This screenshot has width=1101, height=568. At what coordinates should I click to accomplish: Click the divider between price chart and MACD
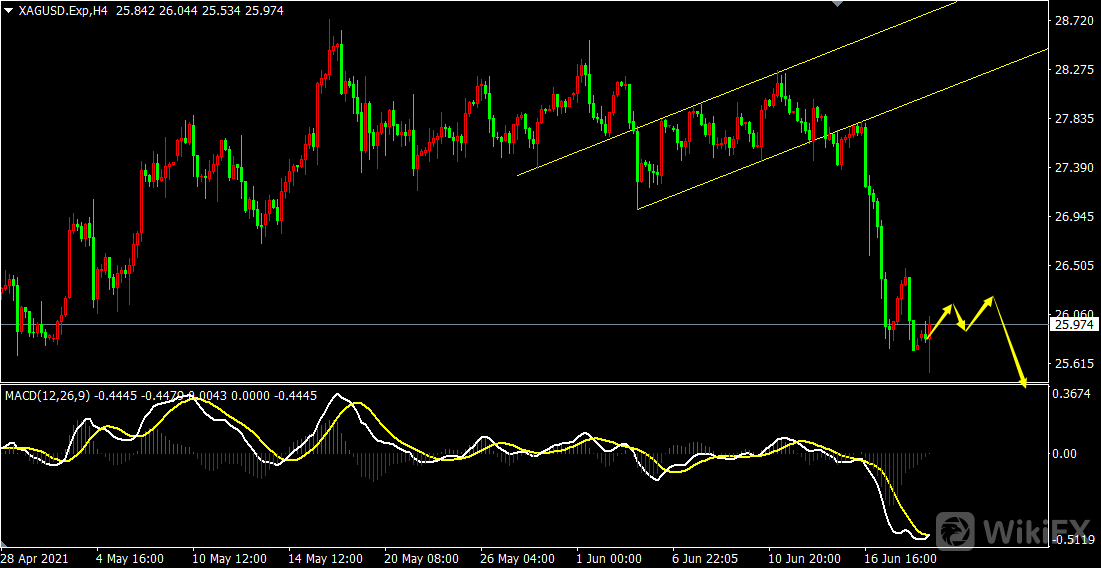(x=500, y=384)
